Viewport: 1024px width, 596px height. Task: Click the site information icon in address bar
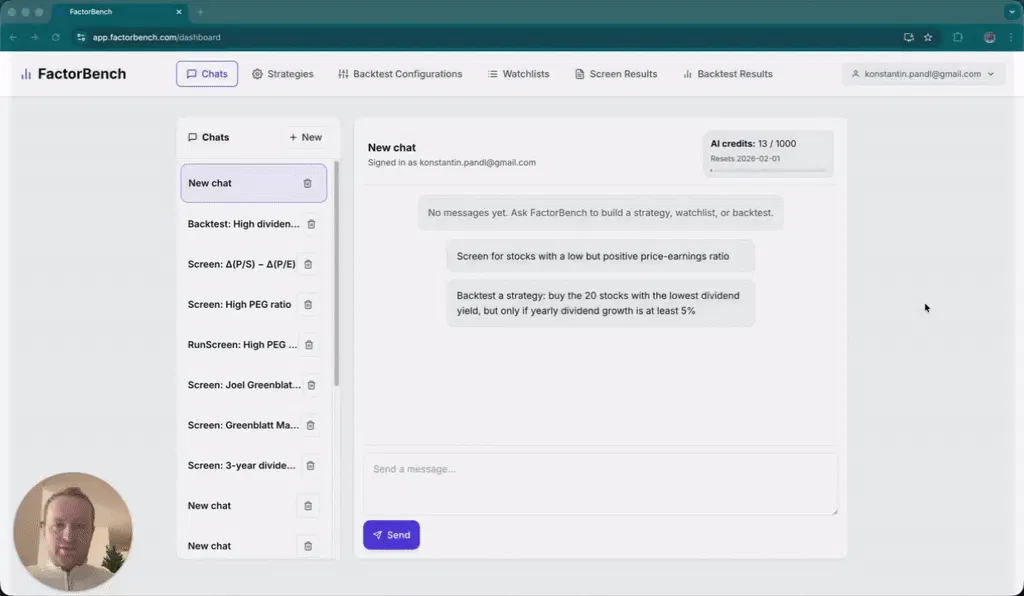coord(81,37)
